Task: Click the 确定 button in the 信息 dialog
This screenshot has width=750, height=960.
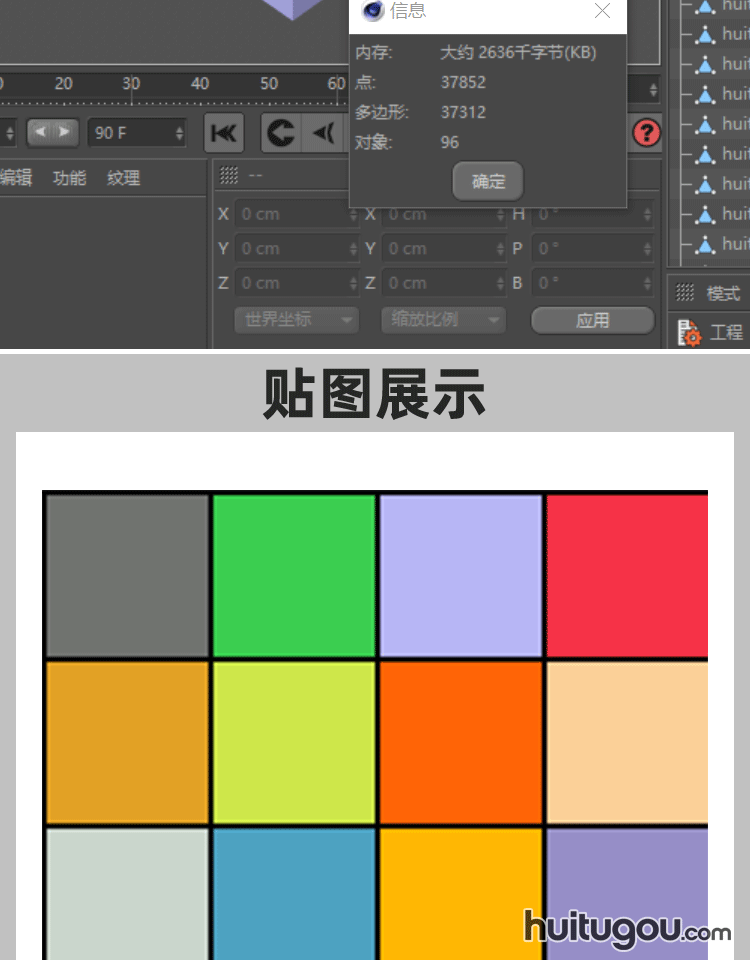Action: click(x=487, y=181)
